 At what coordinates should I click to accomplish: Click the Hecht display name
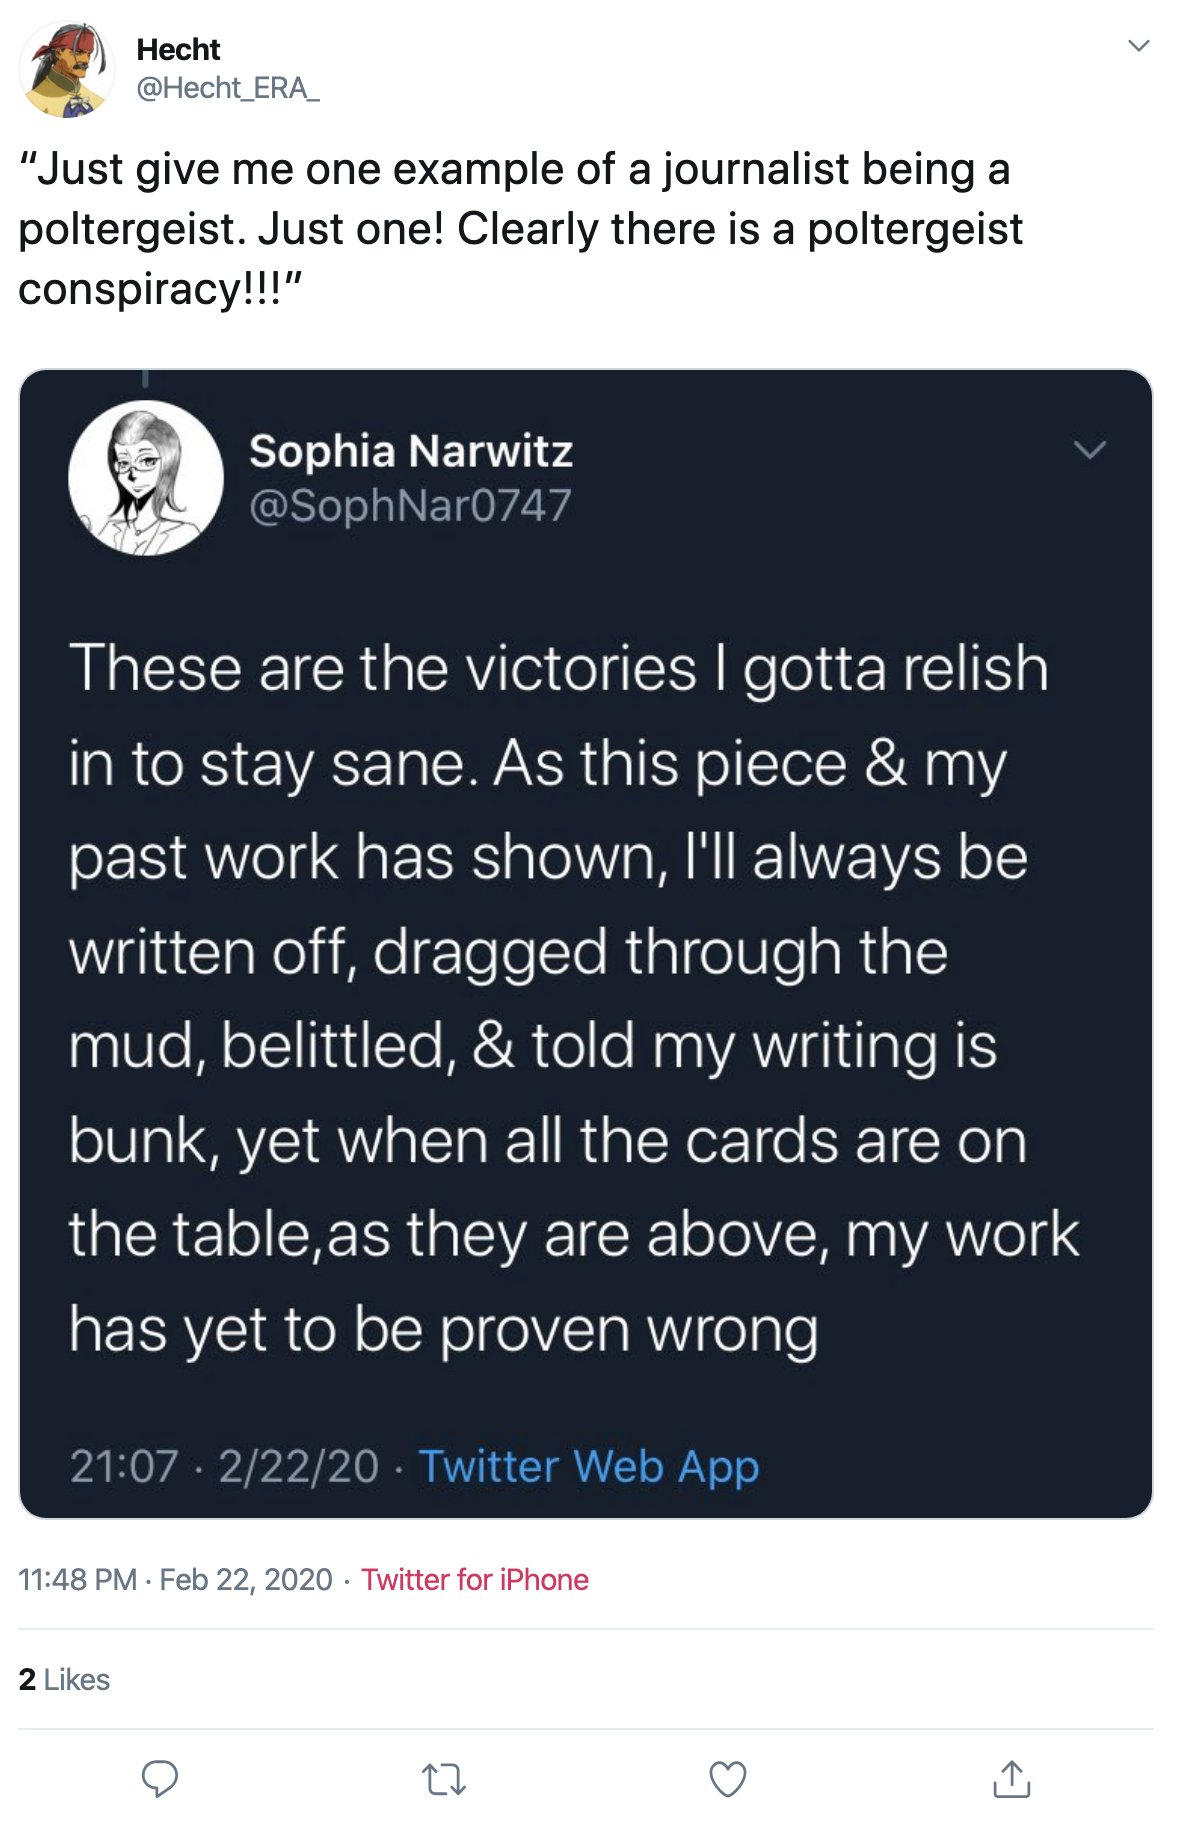pos(178,49)
